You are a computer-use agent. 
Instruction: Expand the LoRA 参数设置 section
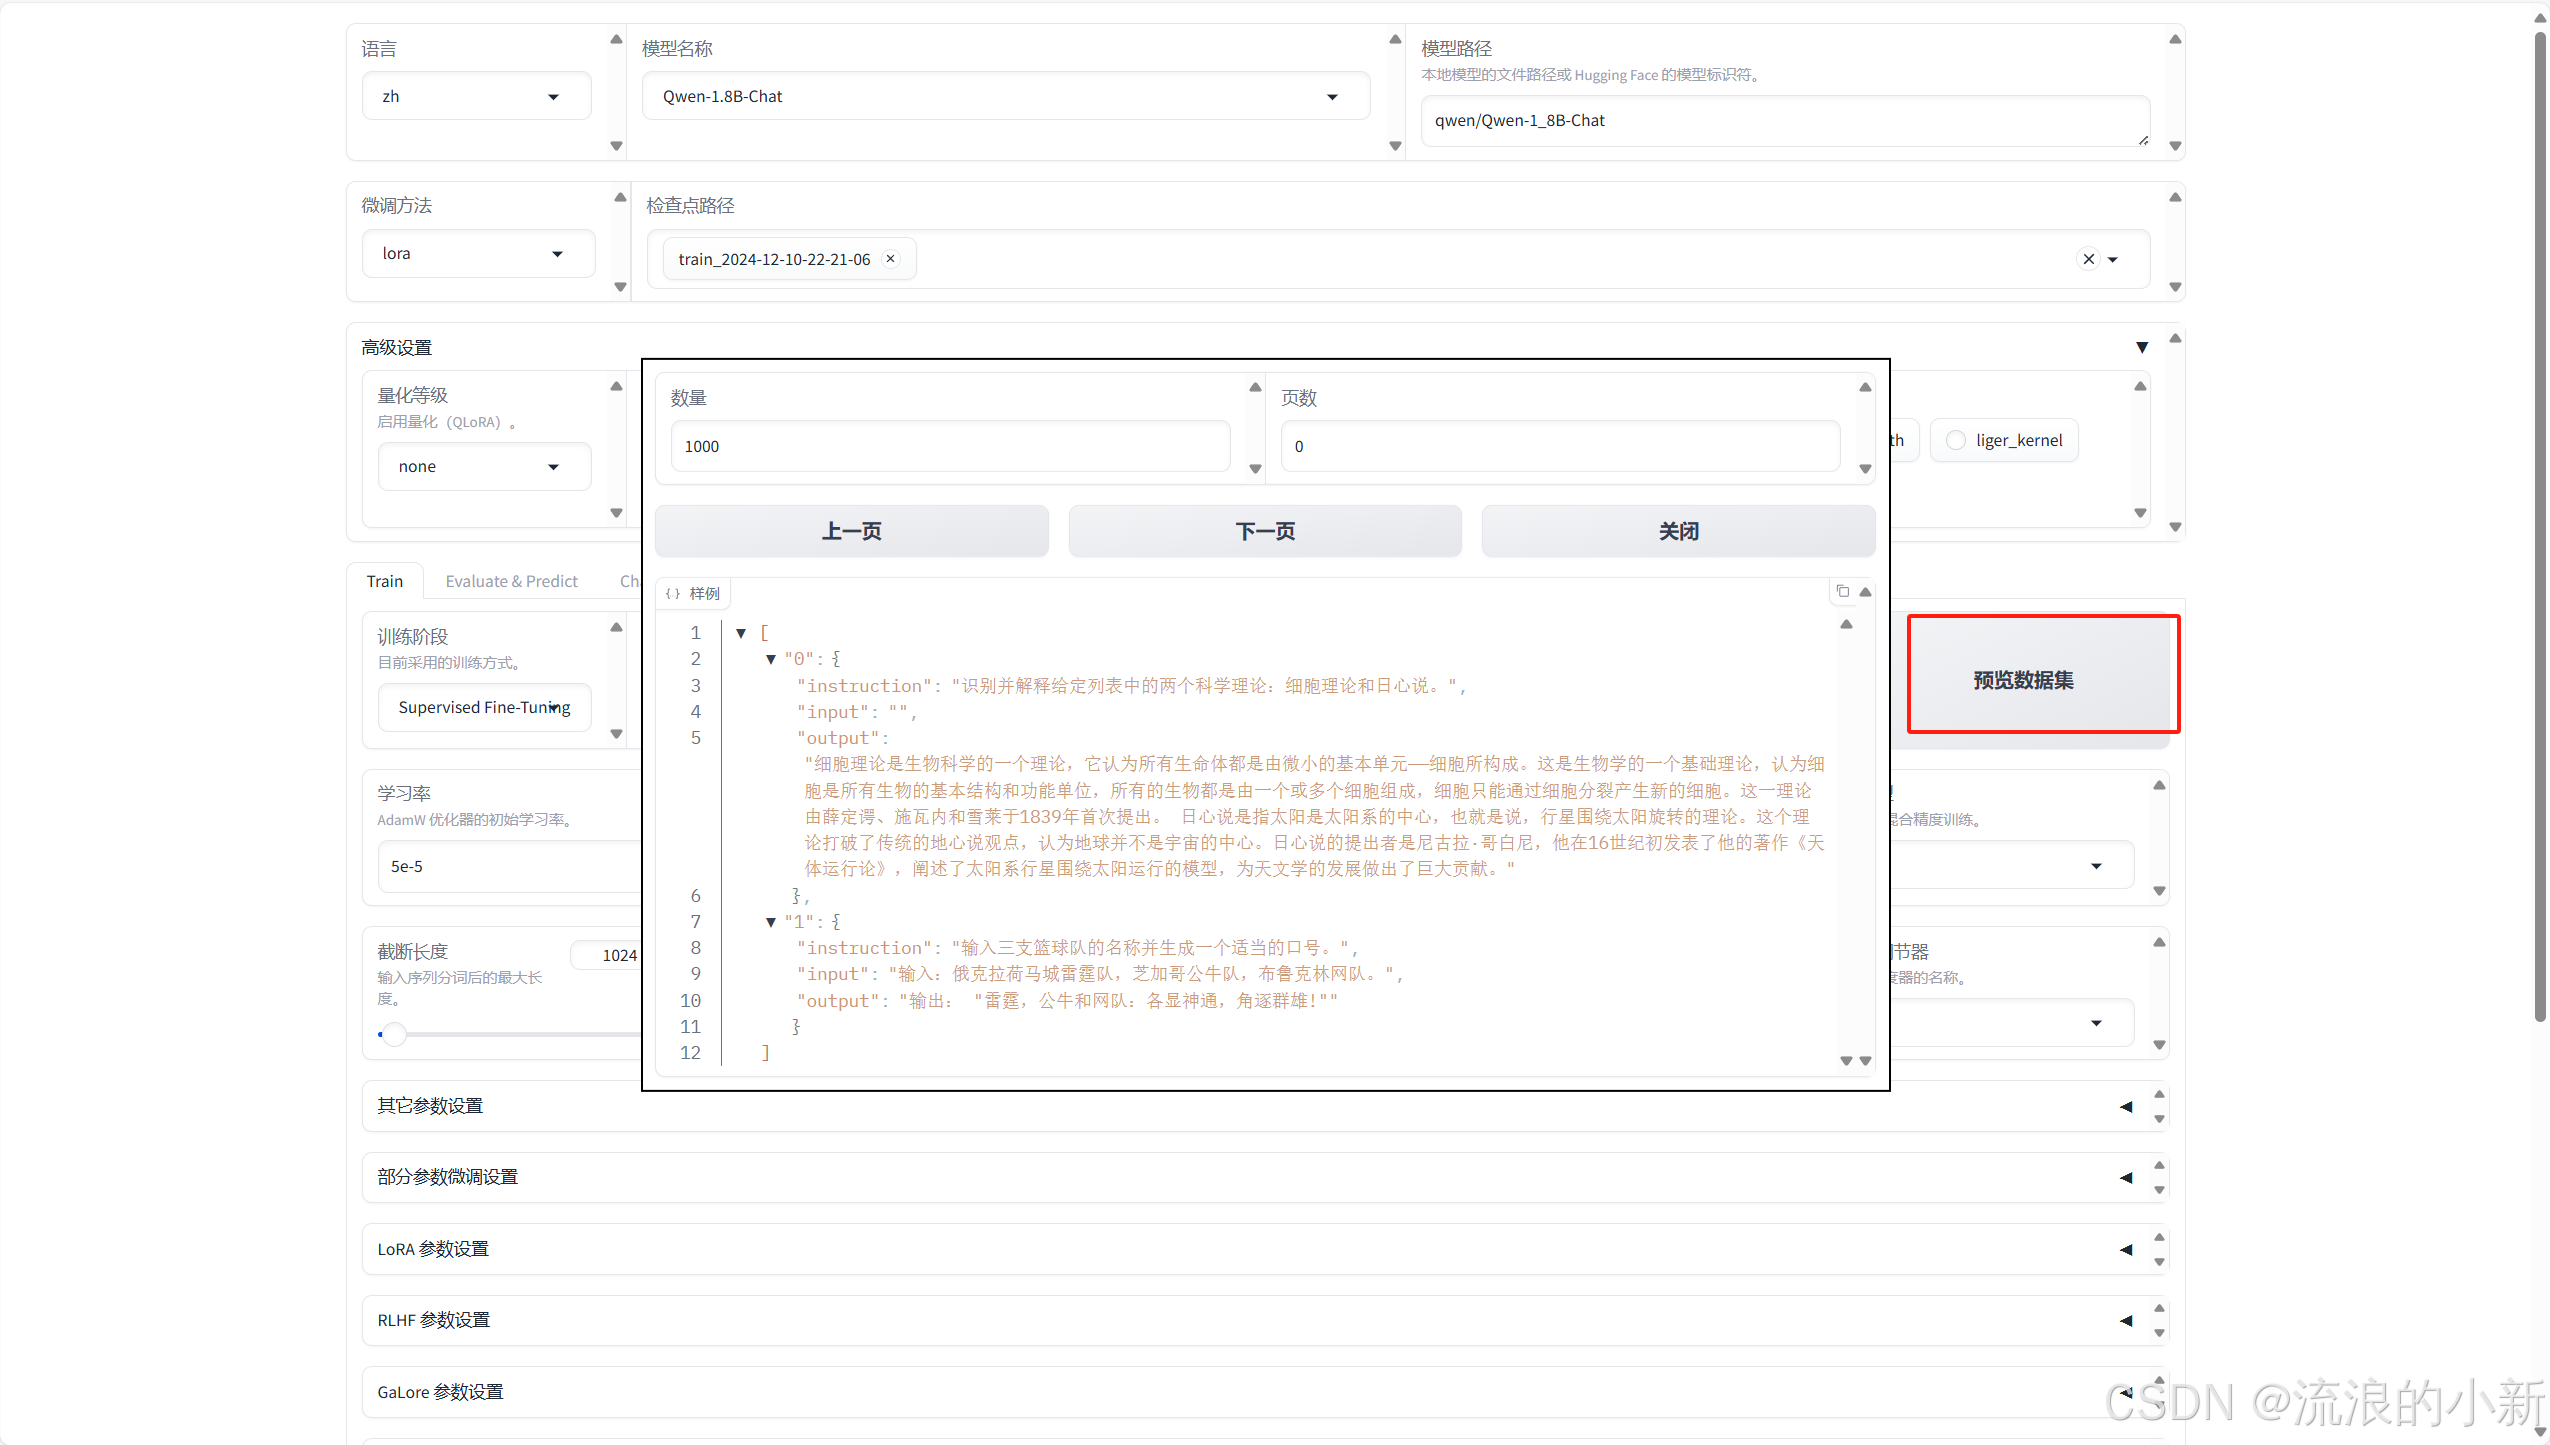(x=2125, y=1249)
